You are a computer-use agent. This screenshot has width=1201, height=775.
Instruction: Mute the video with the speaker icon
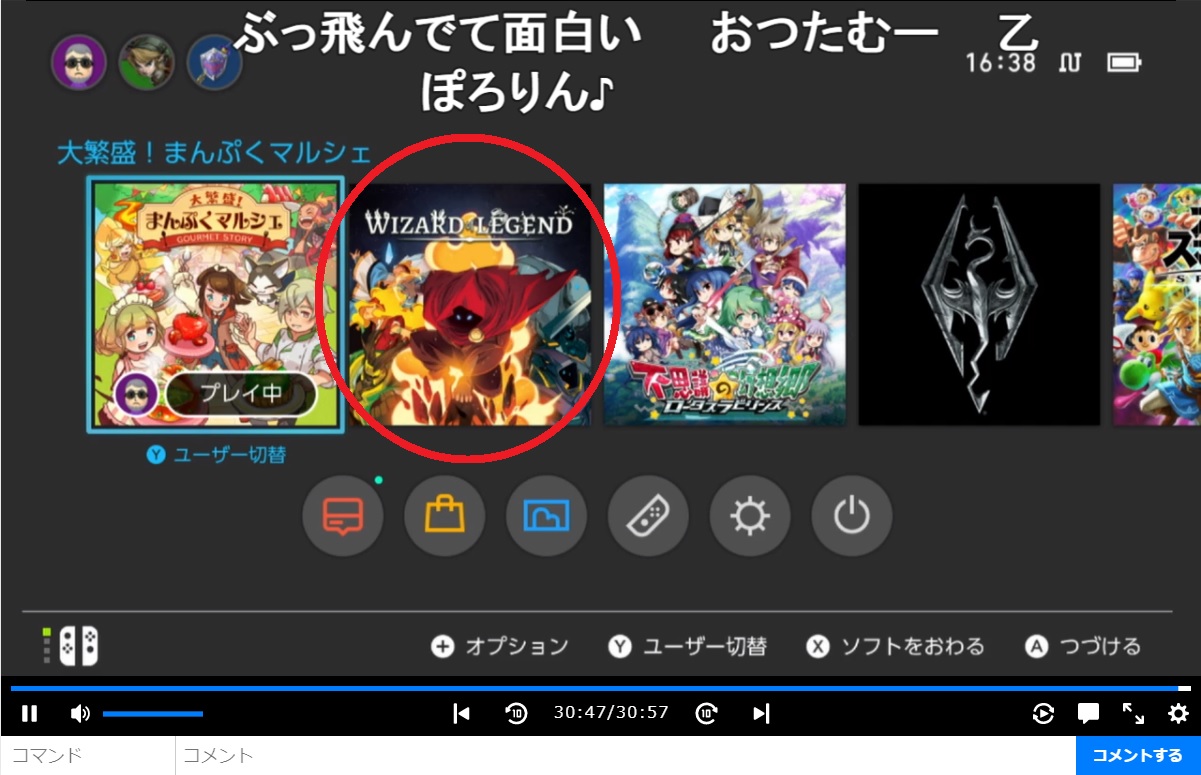pos(80,713)
